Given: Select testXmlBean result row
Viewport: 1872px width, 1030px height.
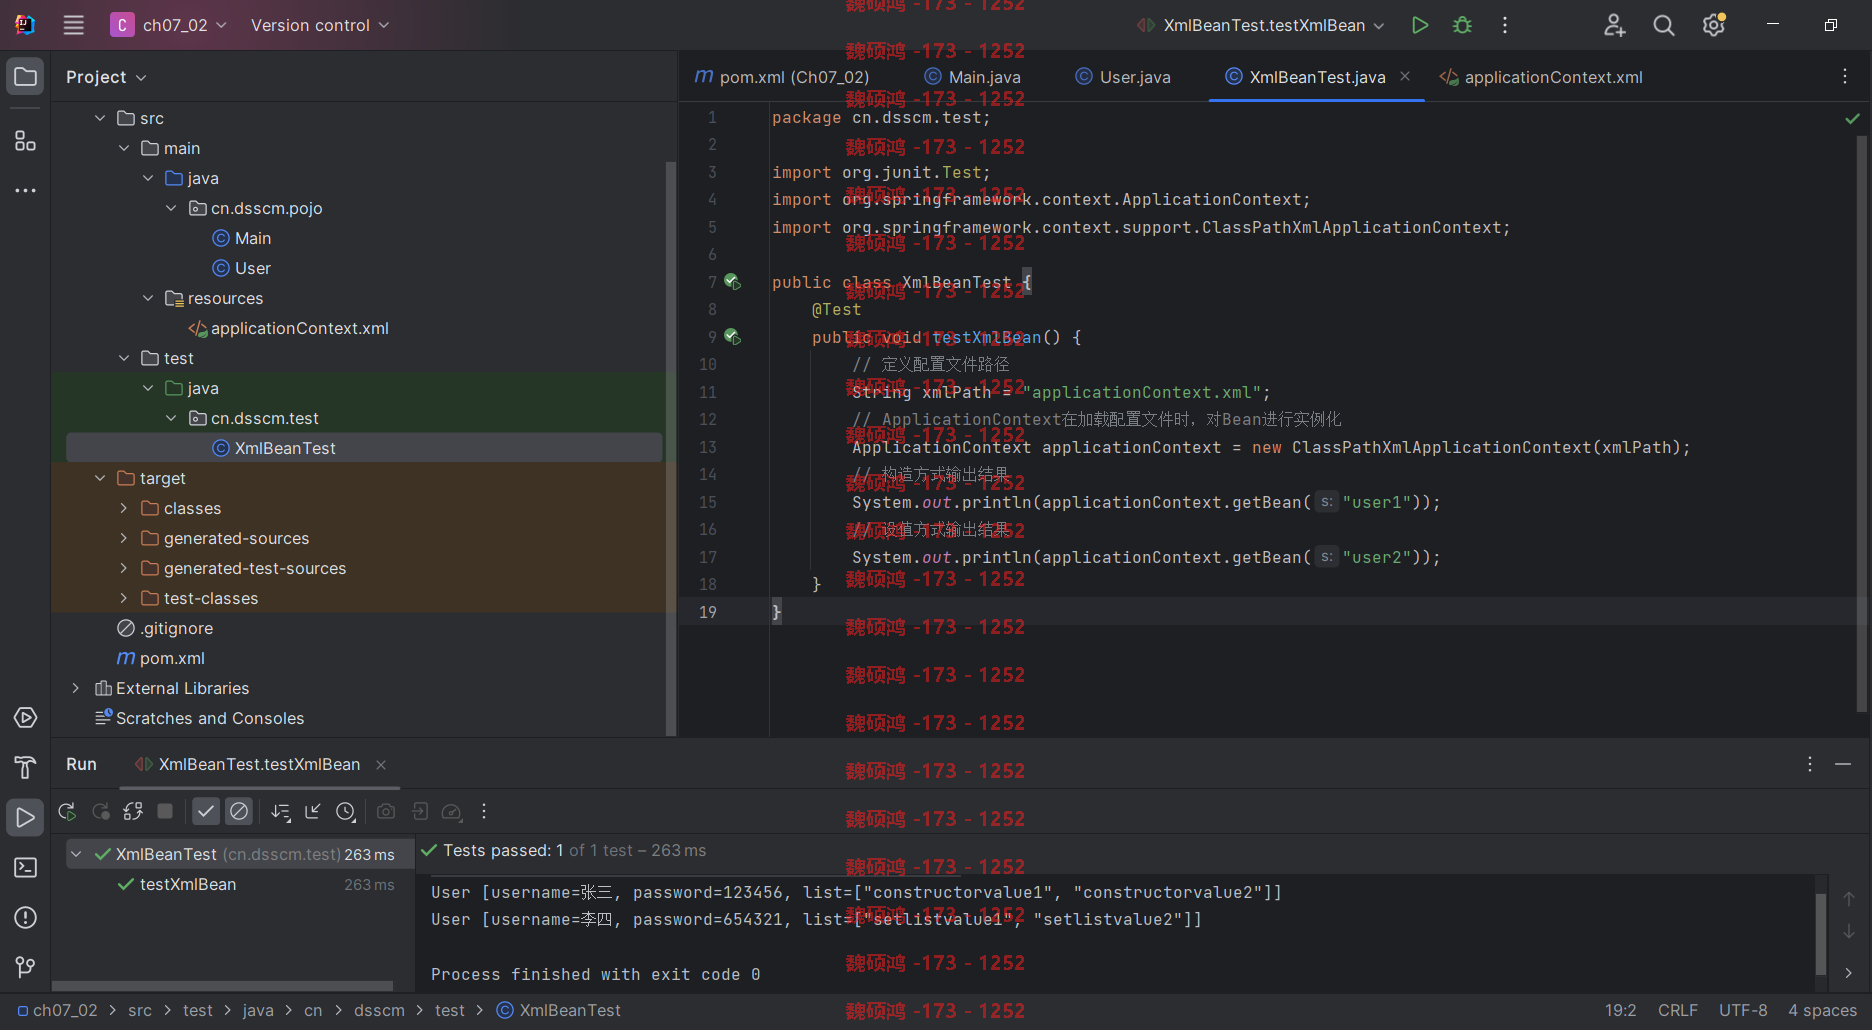Looking at the screenshot, I should coord(240,885).
